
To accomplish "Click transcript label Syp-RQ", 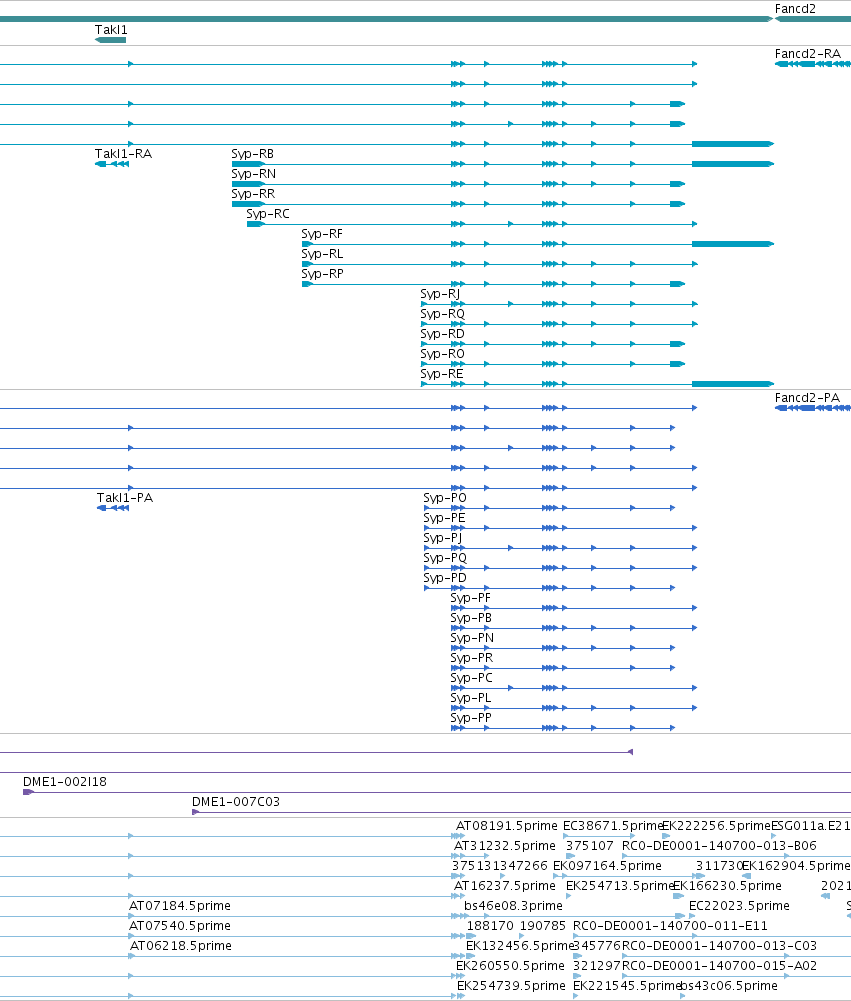I will click(442, 314).
